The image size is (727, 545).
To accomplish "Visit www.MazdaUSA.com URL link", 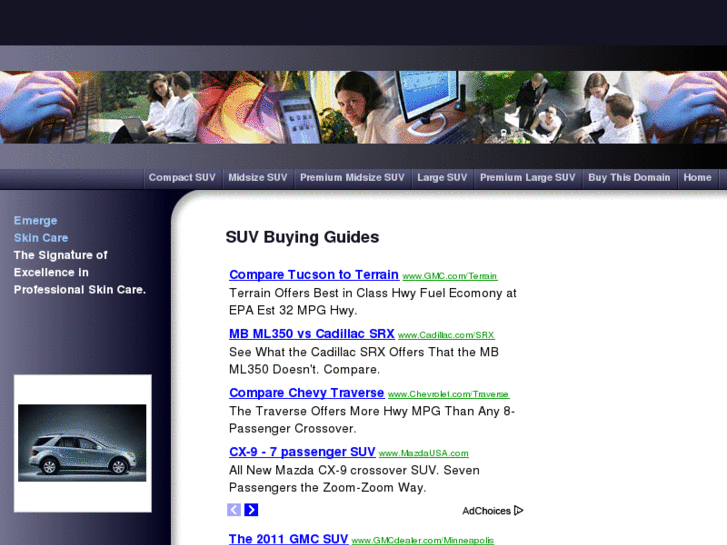I will [424, 453].
